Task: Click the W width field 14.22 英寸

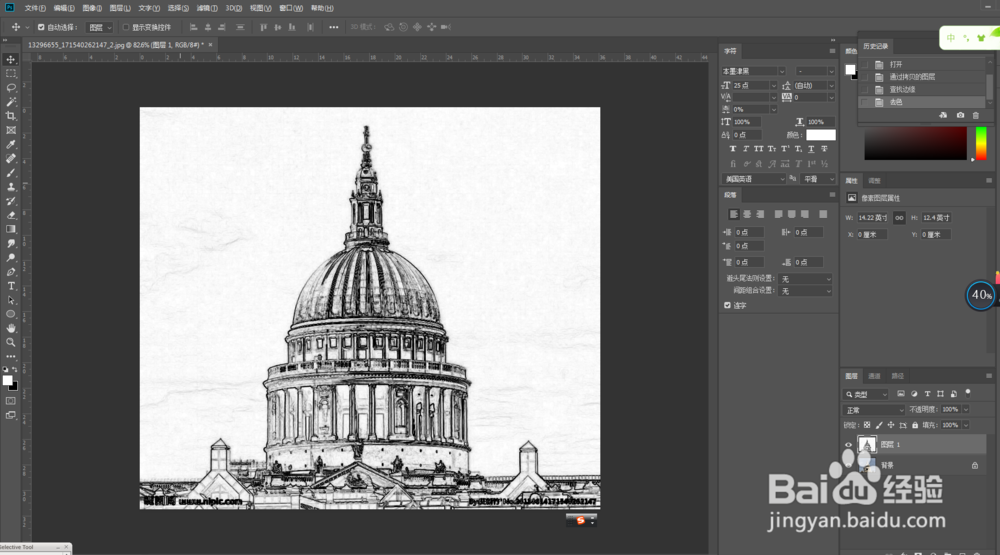Action: [x=872, y=218]
